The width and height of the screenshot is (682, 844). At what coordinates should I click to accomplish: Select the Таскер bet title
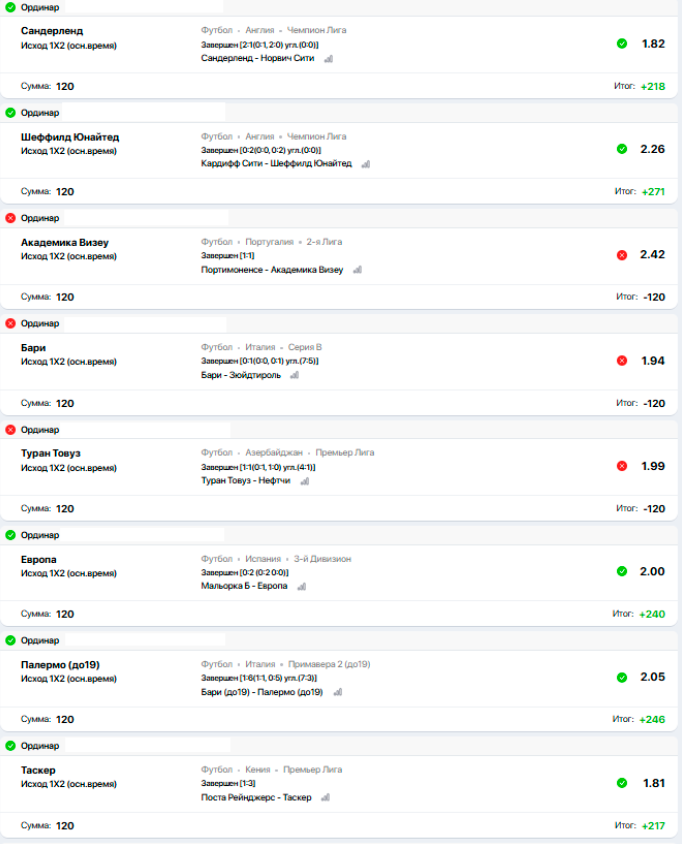coord(38,770)
